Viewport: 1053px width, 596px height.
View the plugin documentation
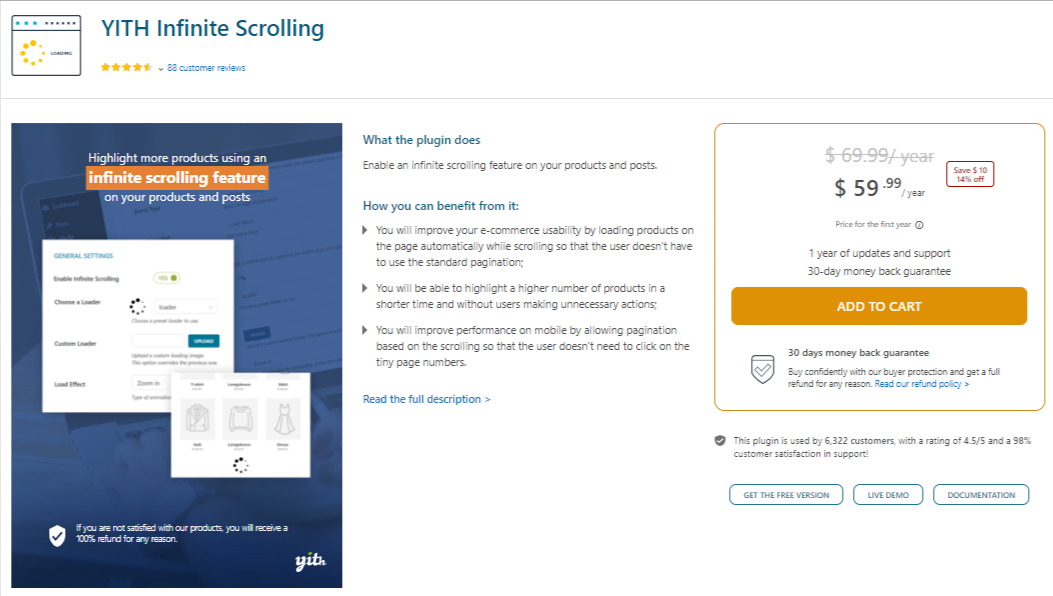(981, 494)
